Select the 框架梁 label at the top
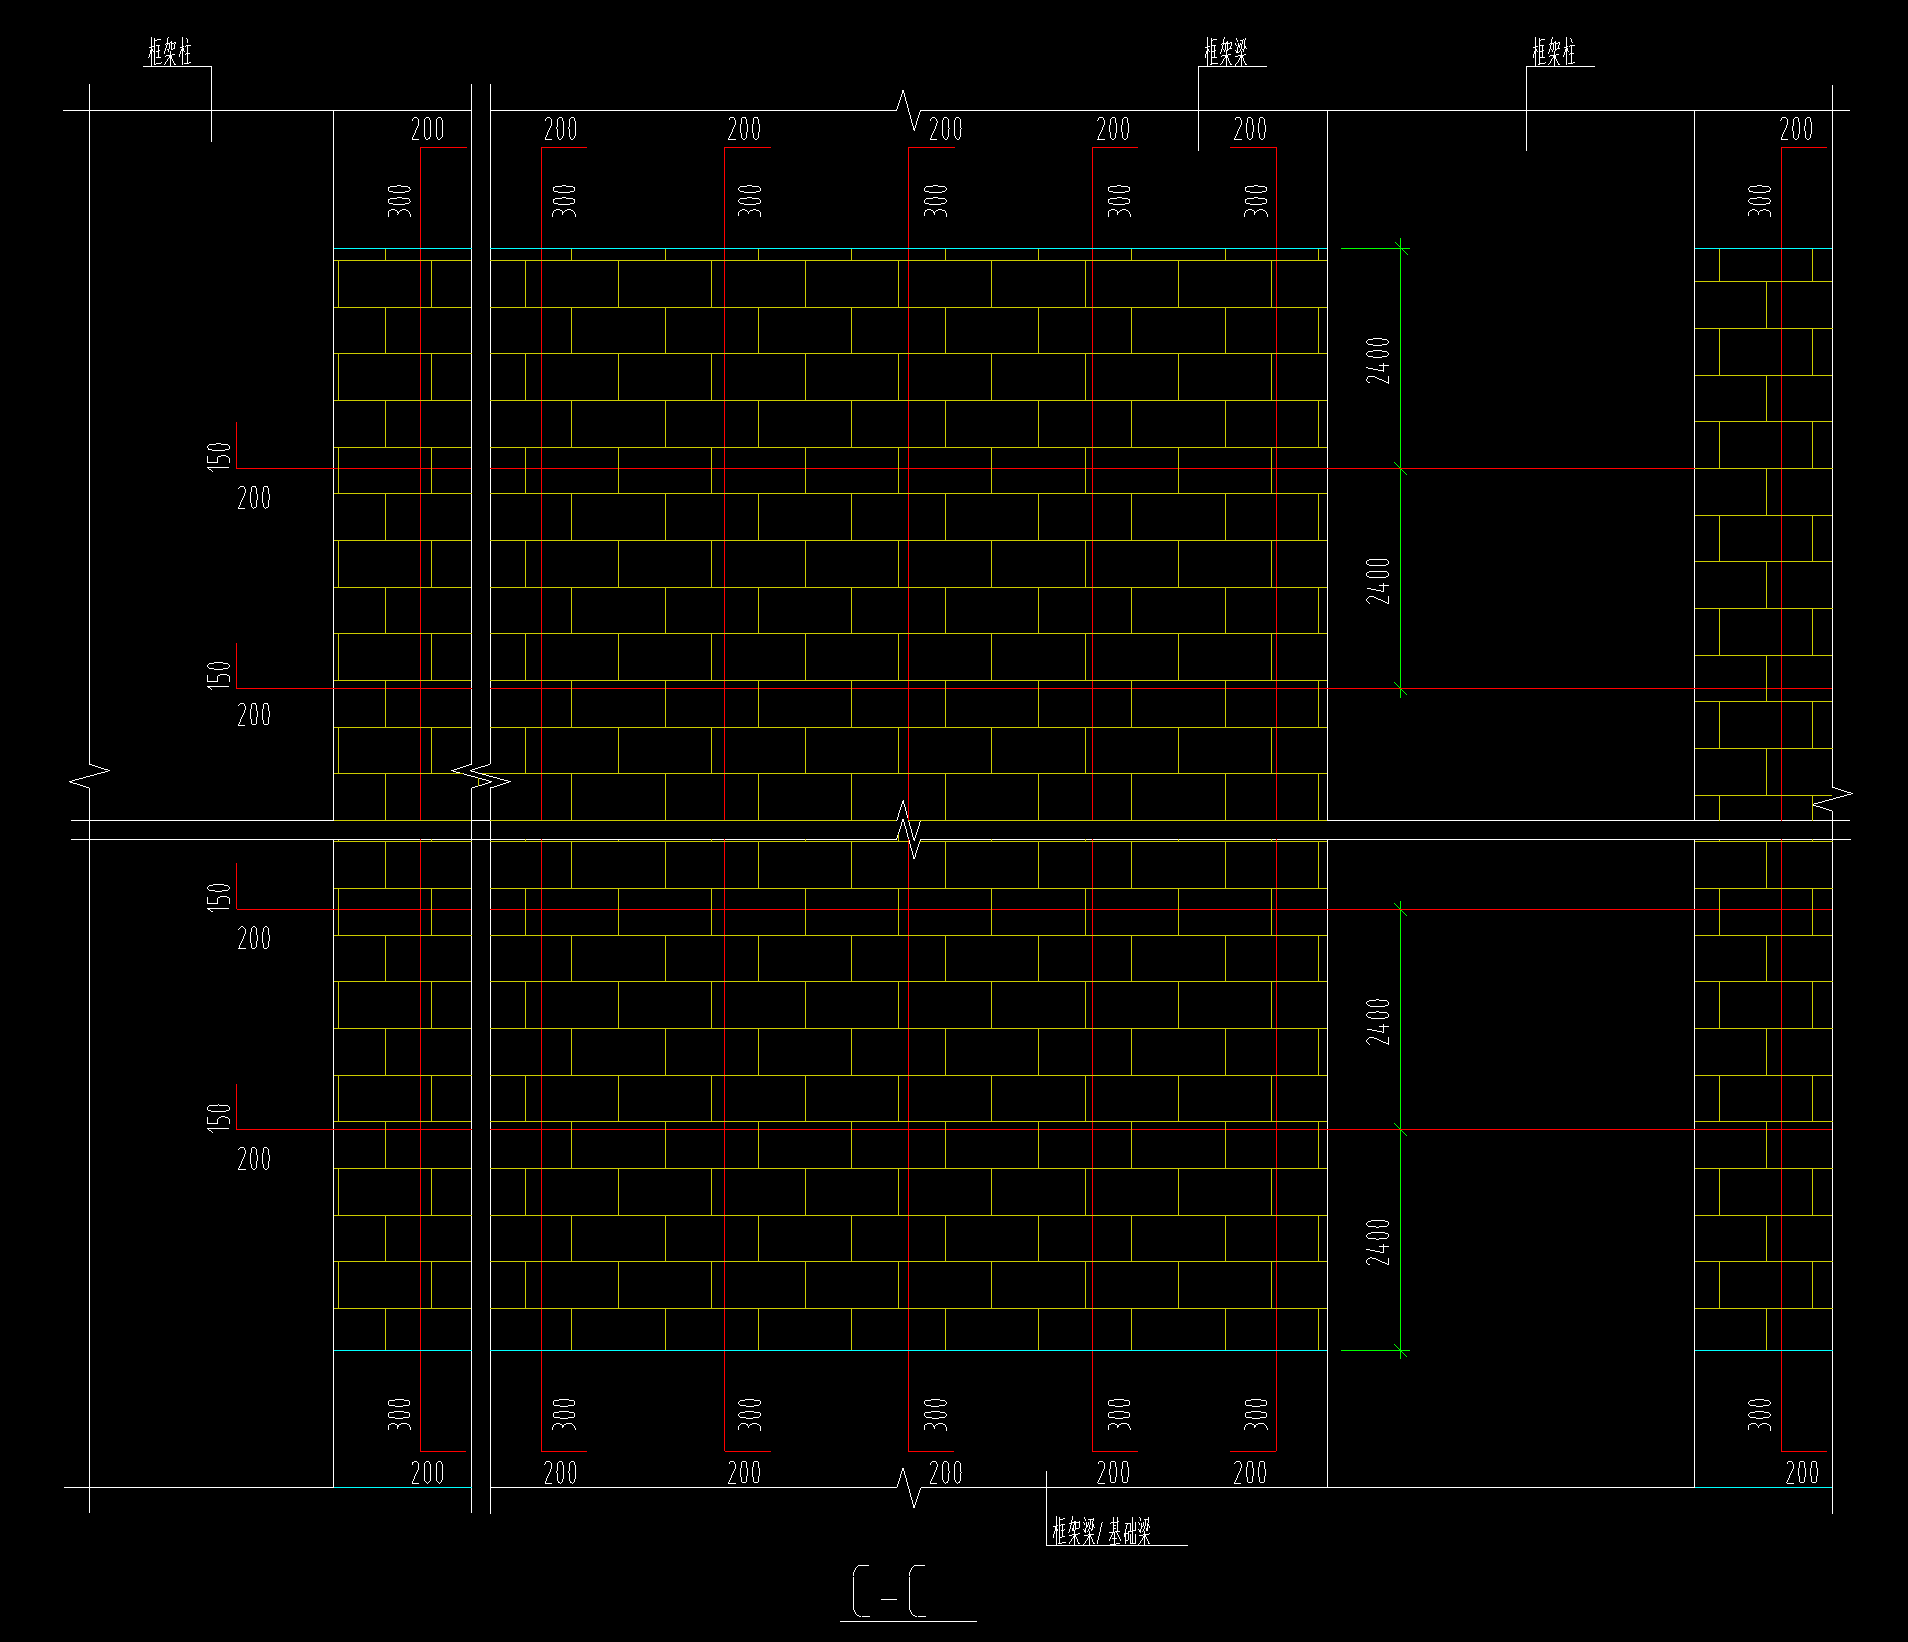Viewport: 1908px width, 1642px height. 1225,52
